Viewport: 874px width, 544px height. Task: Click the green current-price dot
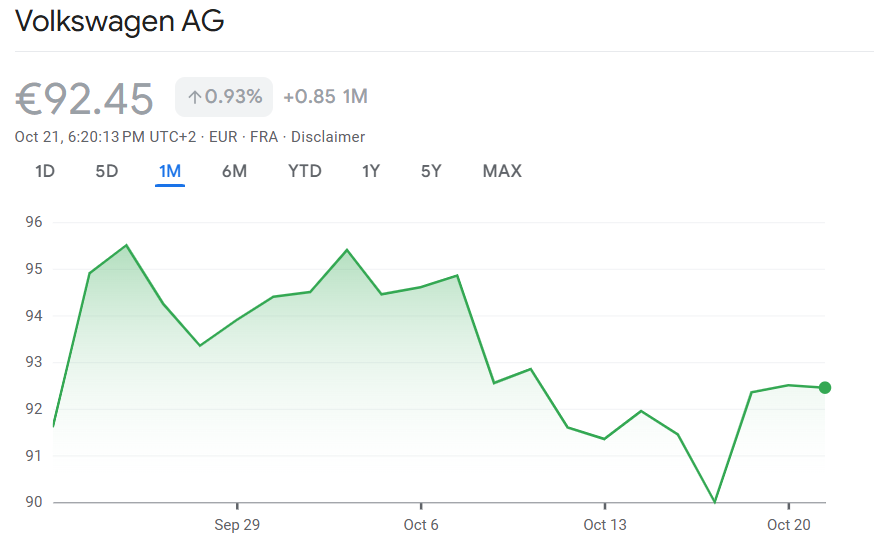click(x=825, y=388)
